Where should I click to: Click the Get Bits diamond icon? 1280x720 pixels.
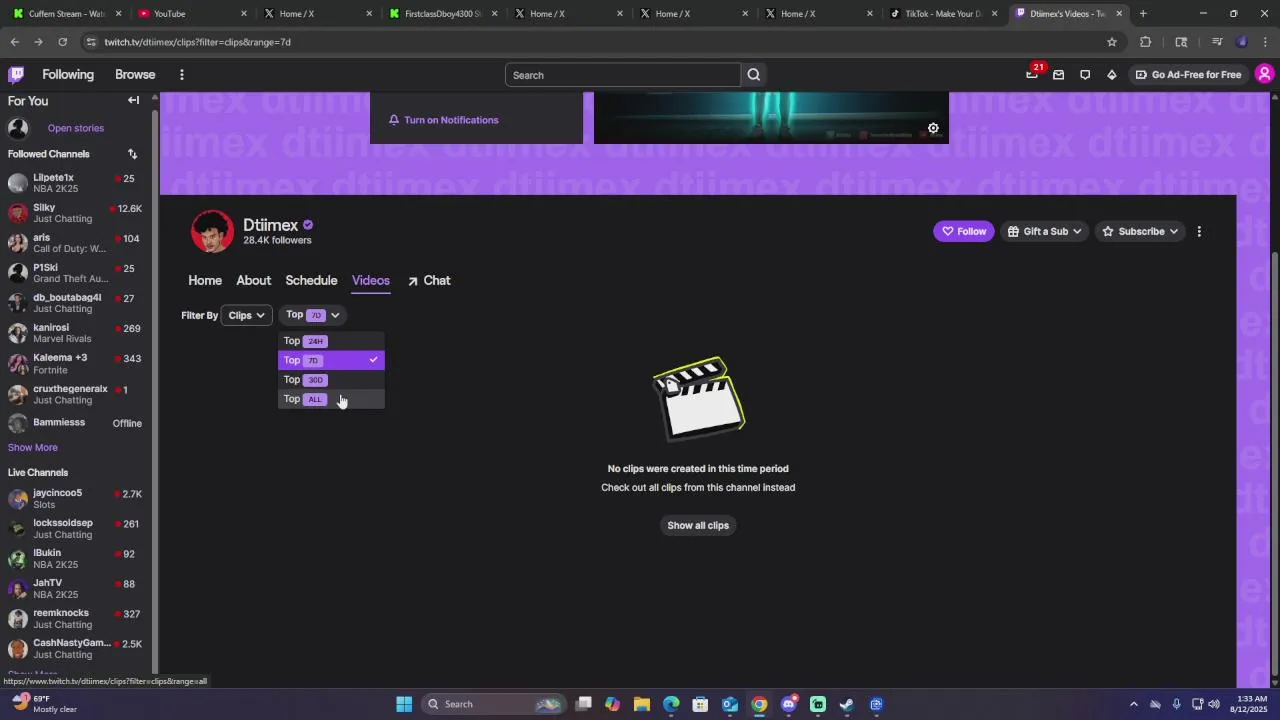1112,75
